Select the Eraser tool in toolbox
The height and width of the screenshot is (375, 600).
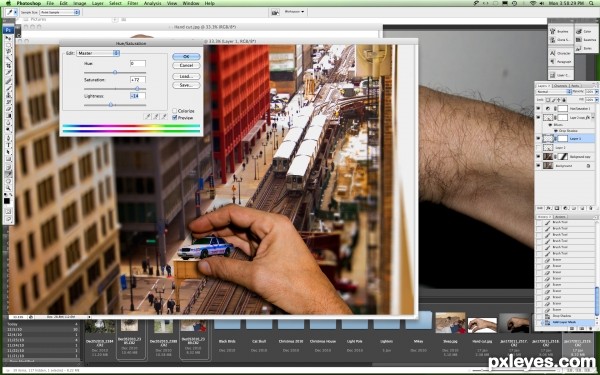[x=8, y=109]
